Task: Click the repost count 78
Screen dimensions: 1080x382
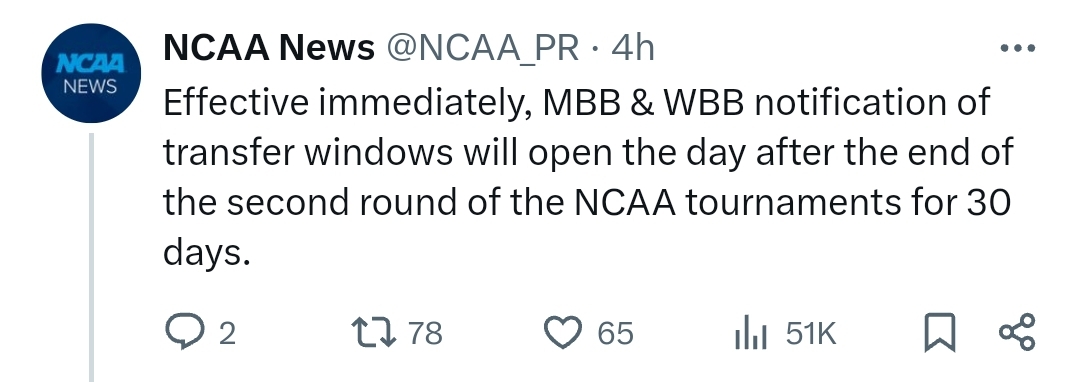Action: point(425,333)
